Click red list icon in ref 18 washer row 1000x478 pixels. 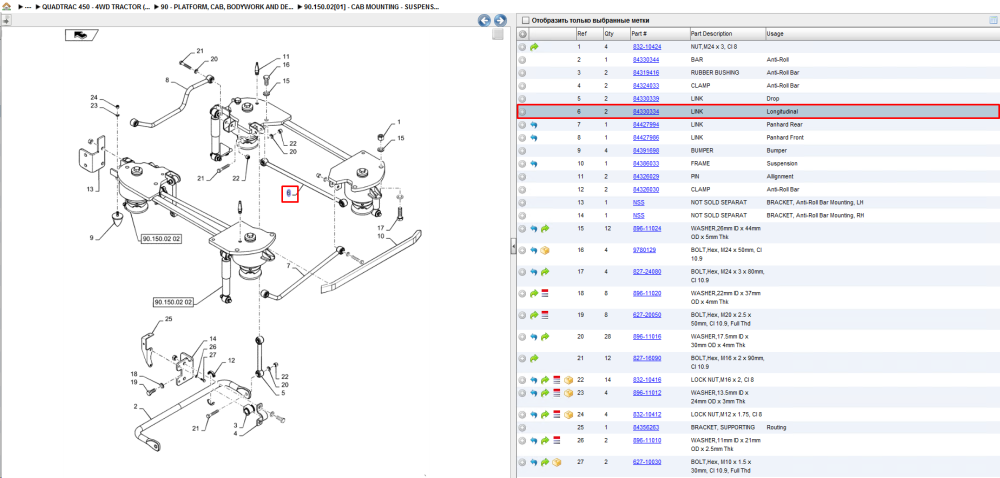pos(545,293)
